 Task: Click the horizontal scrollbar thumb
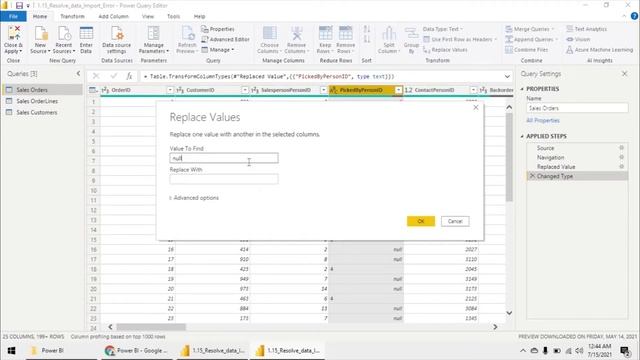(151, 327)
